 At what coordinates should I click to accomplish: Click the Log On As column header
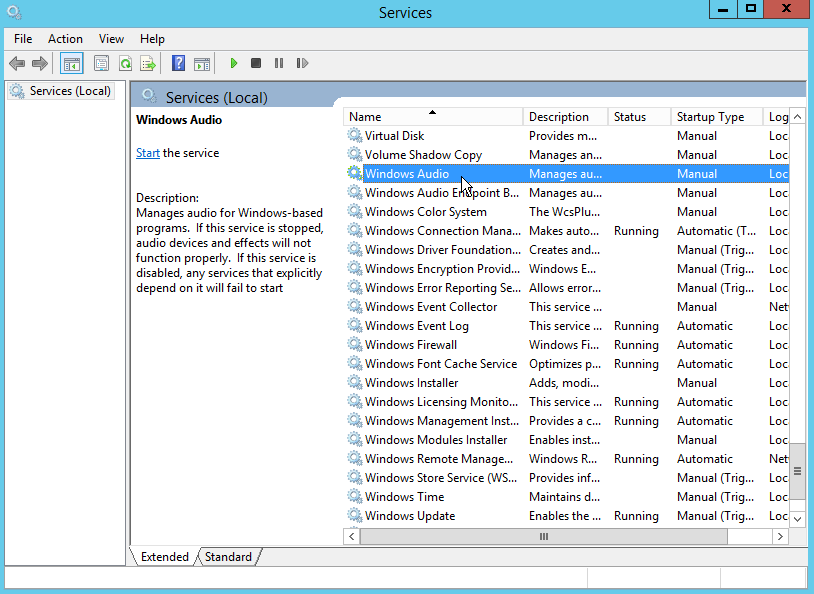pos(778,117)
